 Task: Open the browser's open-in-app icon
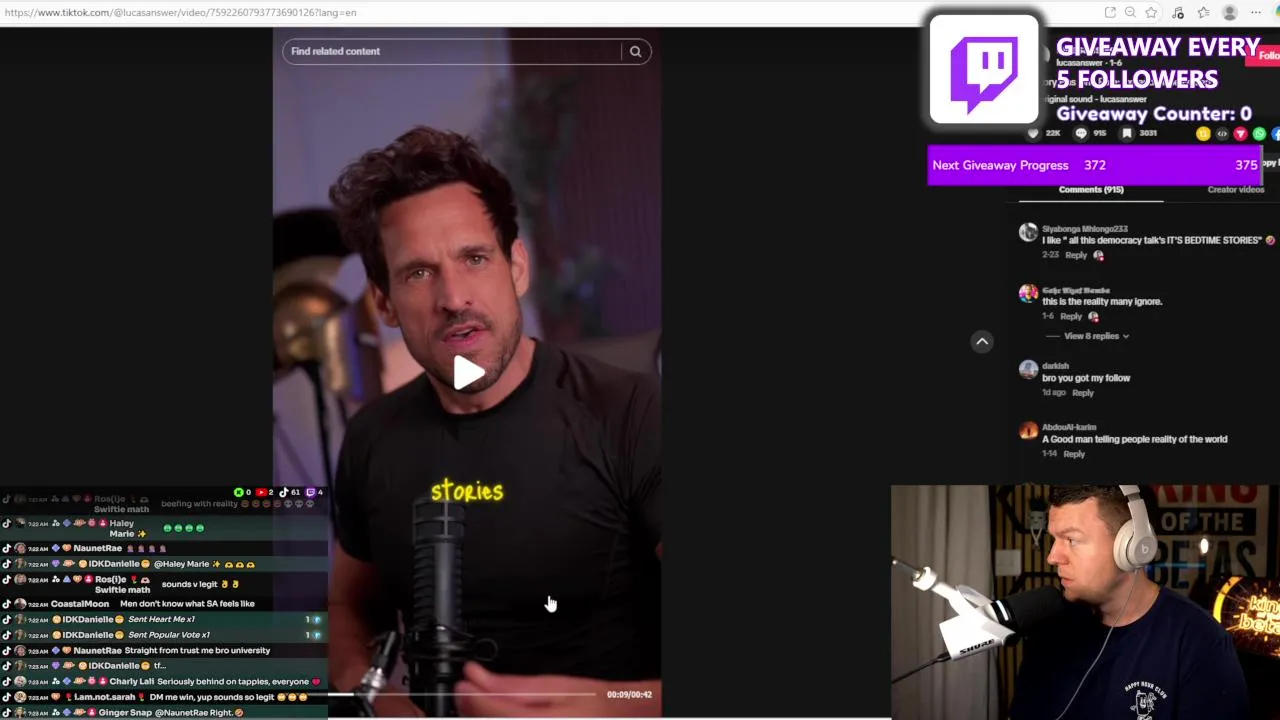point(1110,12)
